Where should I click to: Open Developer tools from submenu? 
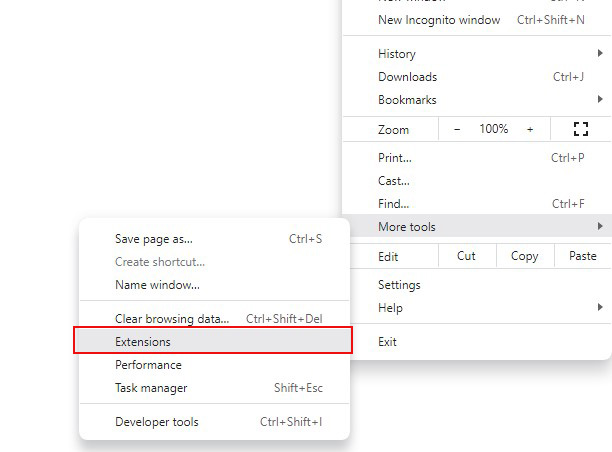pyautogui.click(x=214, y=422)
